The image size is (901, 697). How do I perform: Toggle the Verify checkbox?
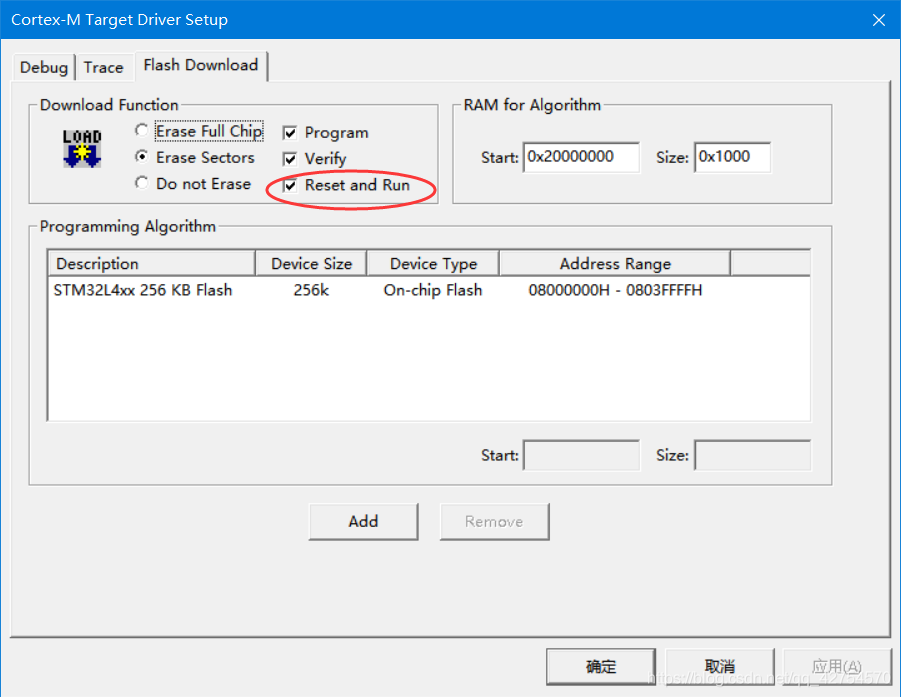(290, 159)
